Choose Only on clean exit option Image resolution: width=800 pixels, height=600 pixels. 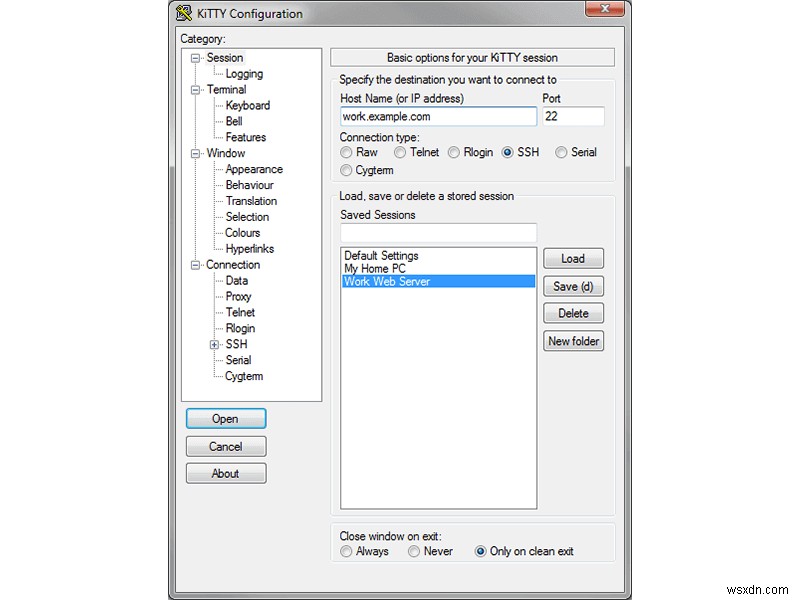coord(480,552)
